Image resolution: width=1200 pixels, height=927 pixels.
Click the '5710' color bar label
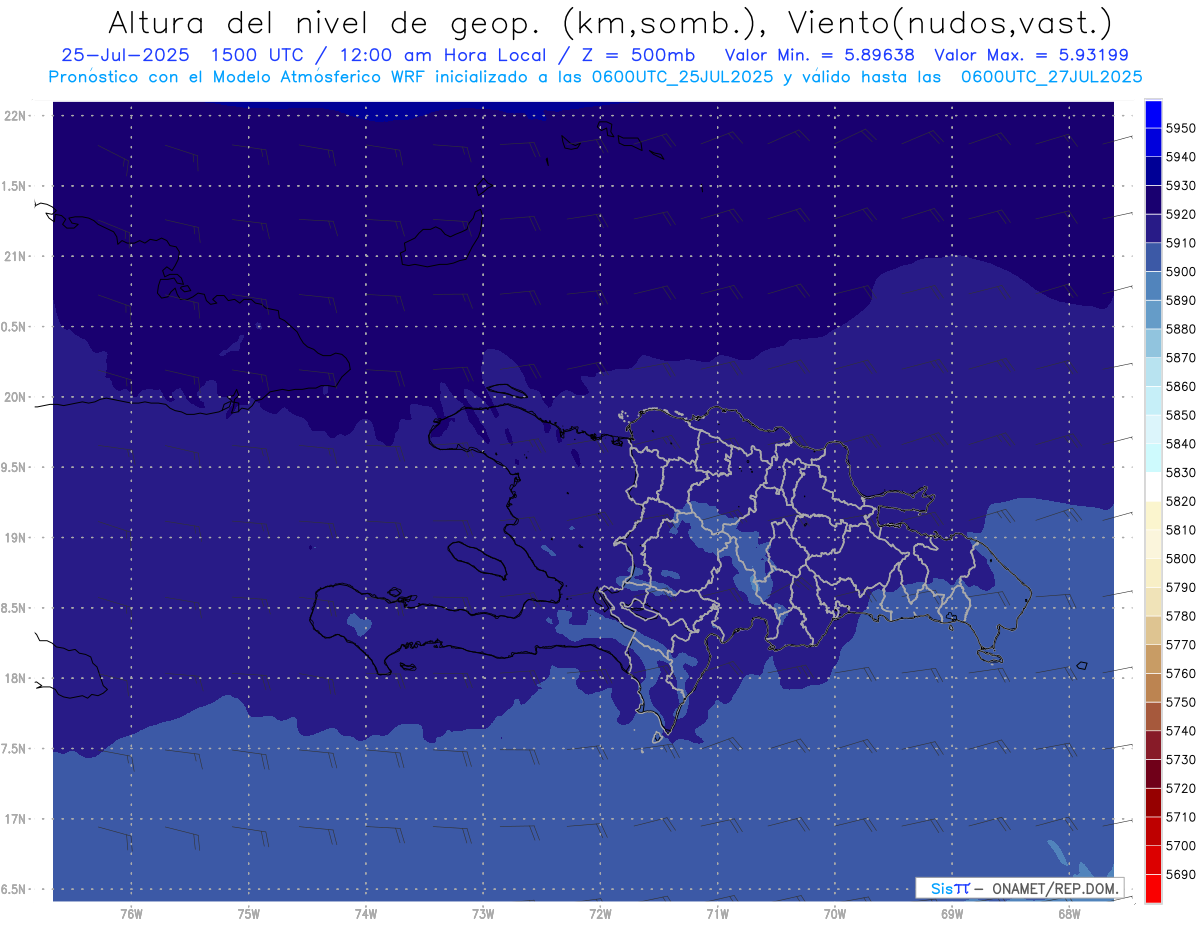click(x=1180, y=816)
